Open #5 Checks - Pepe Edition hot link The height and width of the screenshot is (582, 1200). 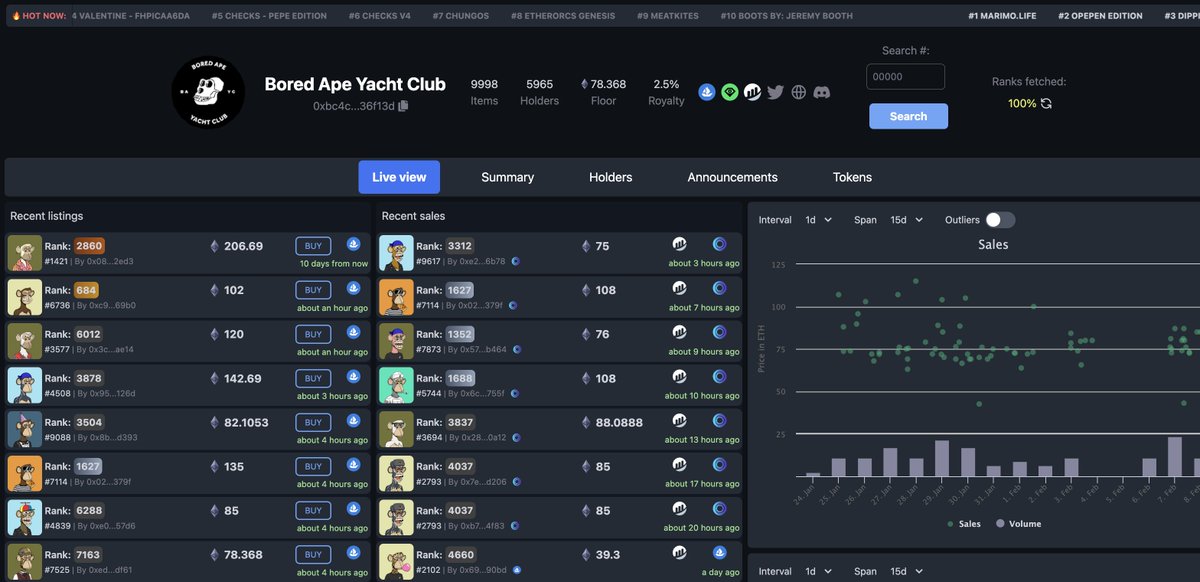269,16
